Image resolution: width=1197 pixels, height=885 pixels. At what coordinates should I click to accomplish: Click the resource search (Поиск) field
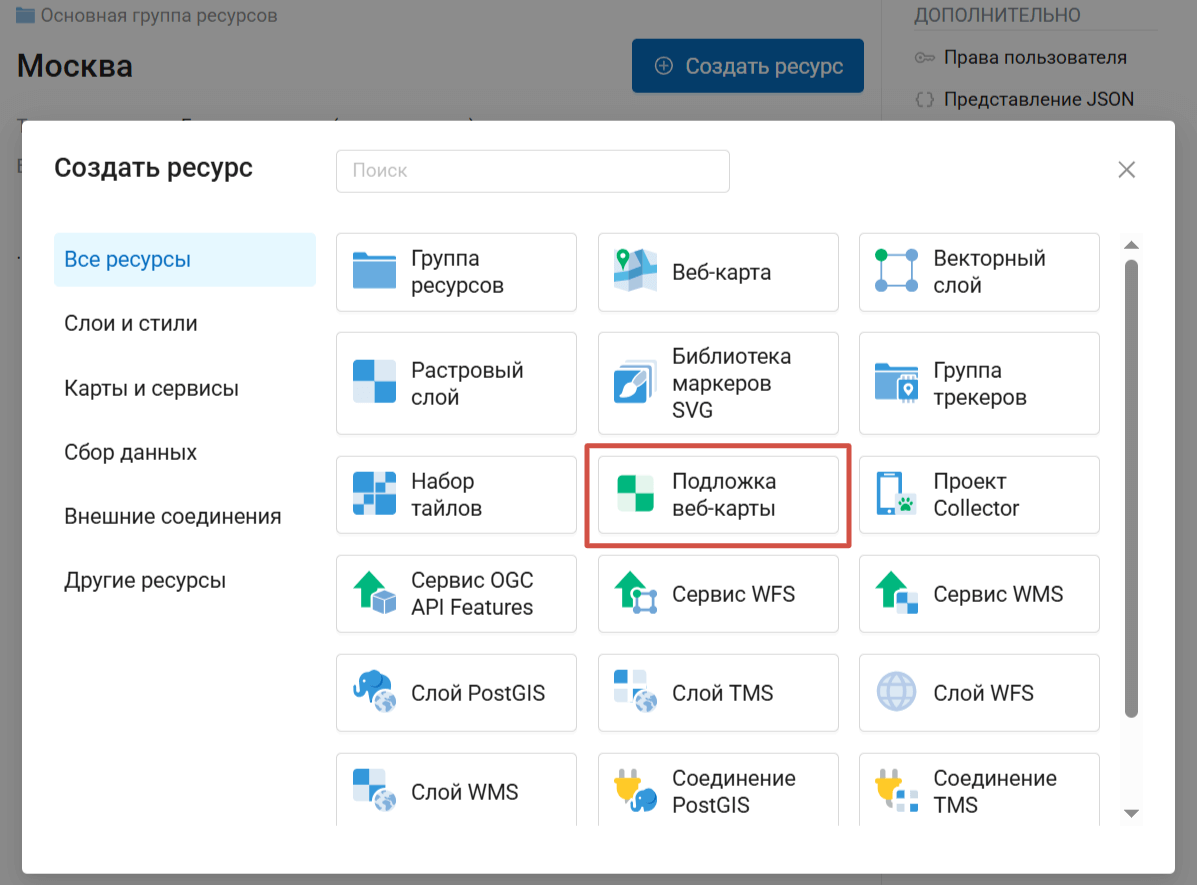(x=532, y=171)
